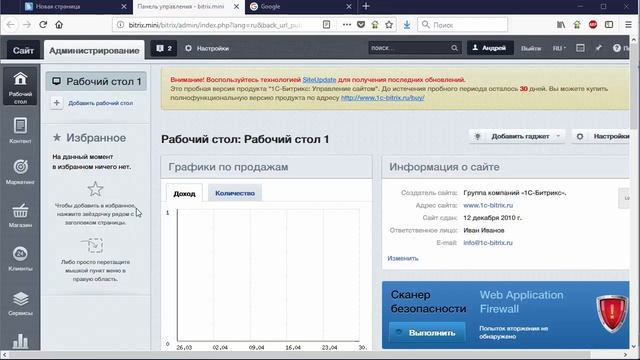Open the Маркетинг sidebar section
The width and height of the screenshot is (640, 360).
click(x=20, y=172)
